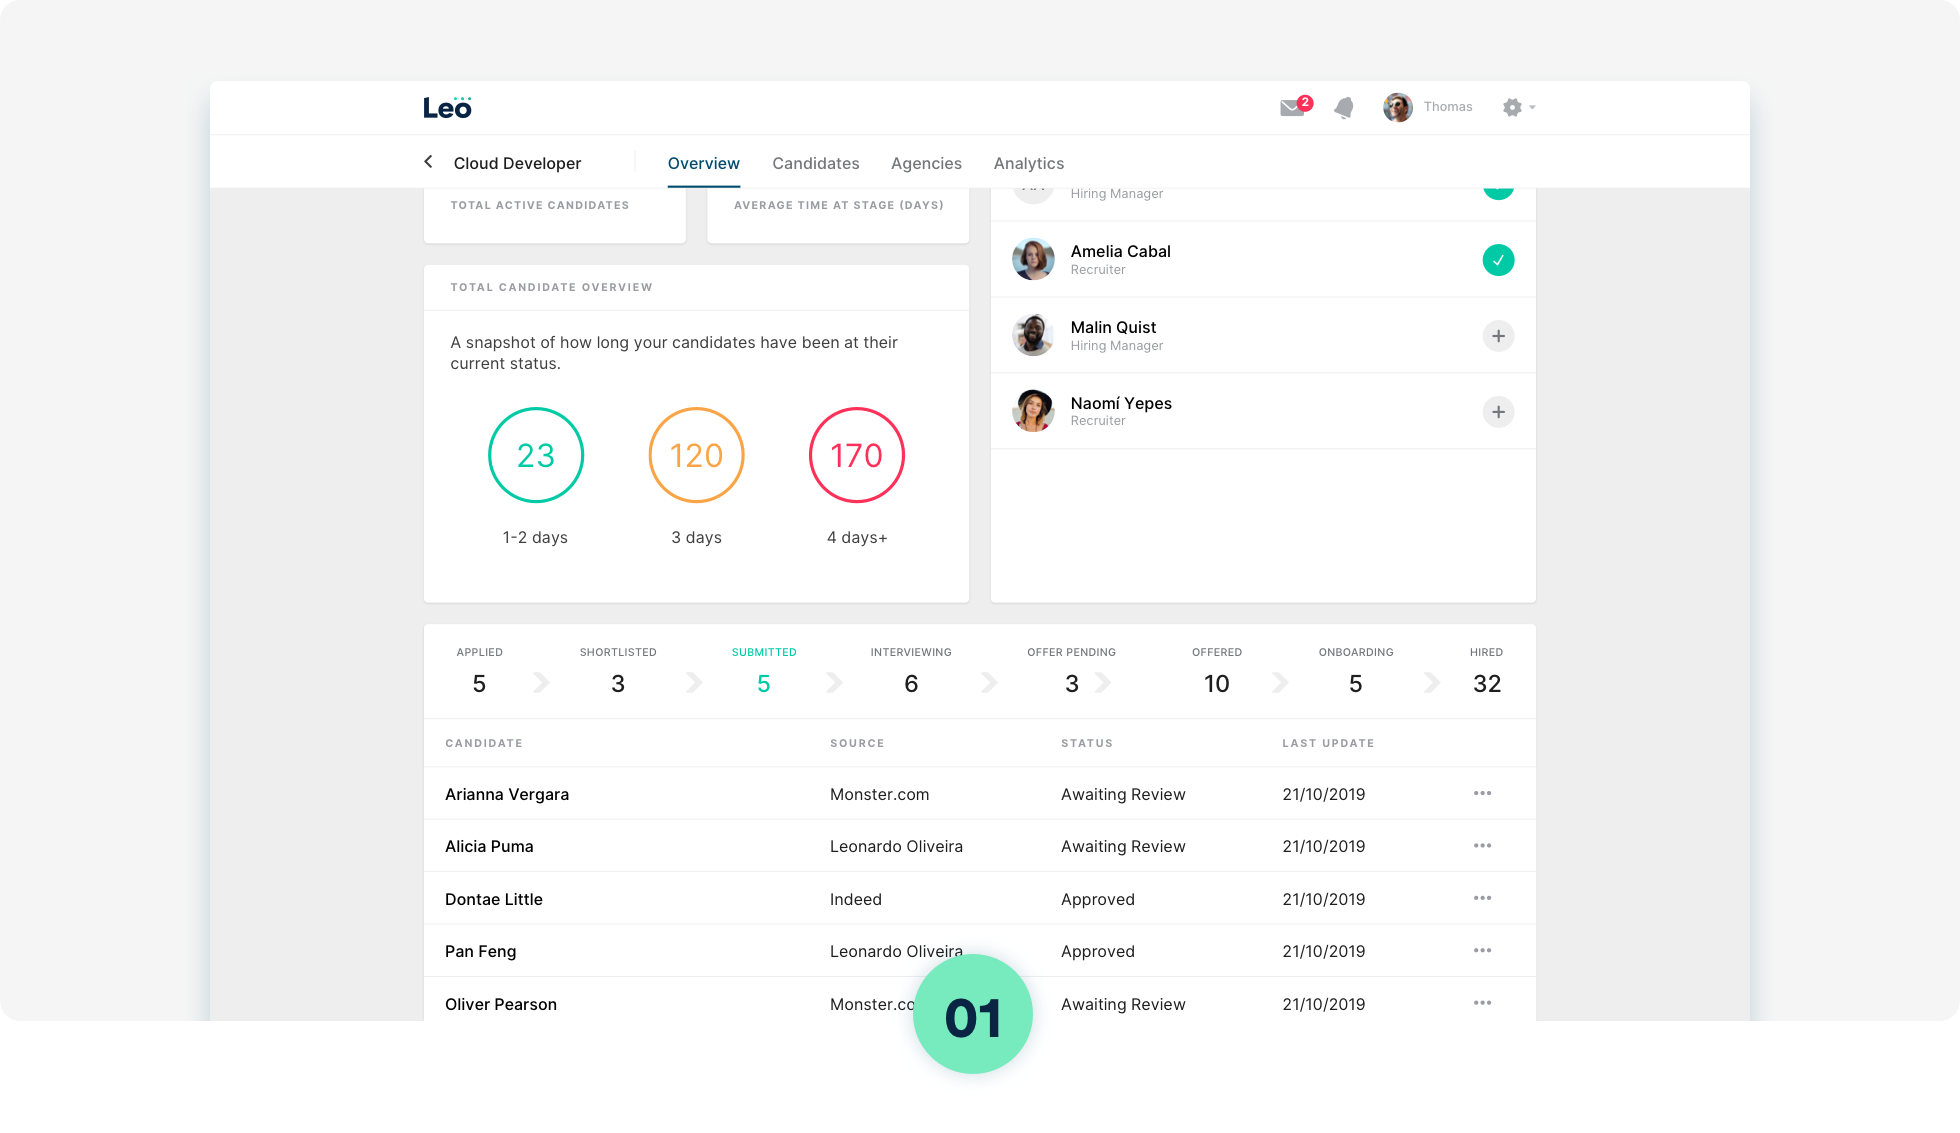
Task: Click the red 170 circle indicator
Action: coord(856,455)
